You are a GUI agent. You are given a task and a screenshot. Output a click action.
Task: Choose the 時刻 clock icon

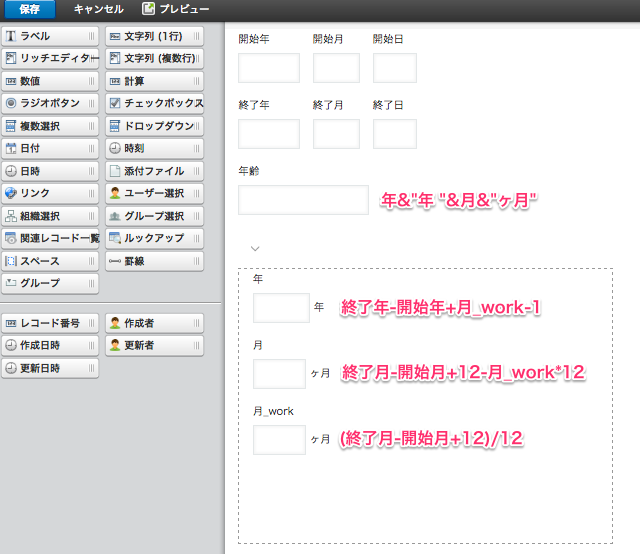coord(115,148)
